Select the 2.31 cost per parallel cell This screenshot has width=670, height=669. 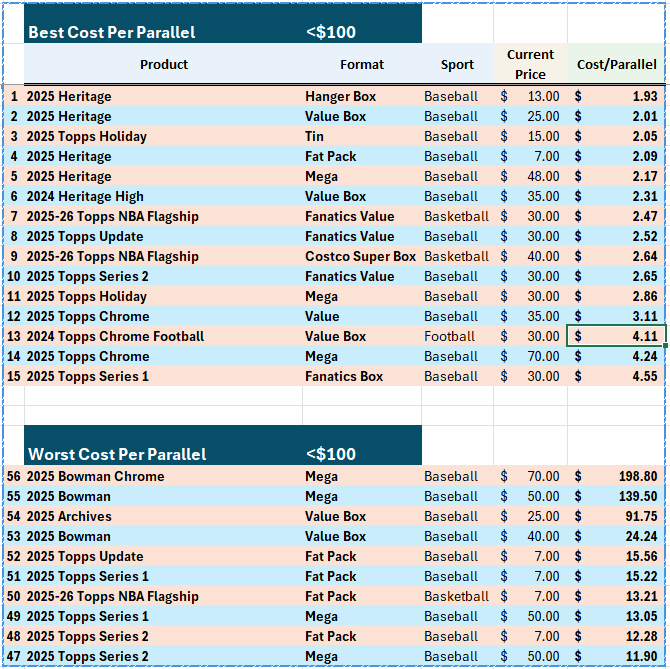tap(616, 197)
